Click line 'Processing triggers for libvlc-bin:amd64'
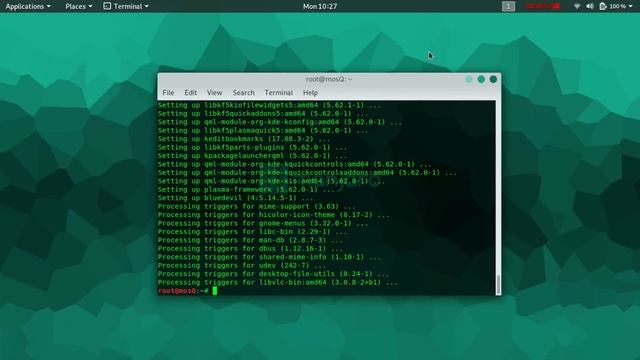The height and width of the screenshot is (360, 640). click(x=278, y=282)
